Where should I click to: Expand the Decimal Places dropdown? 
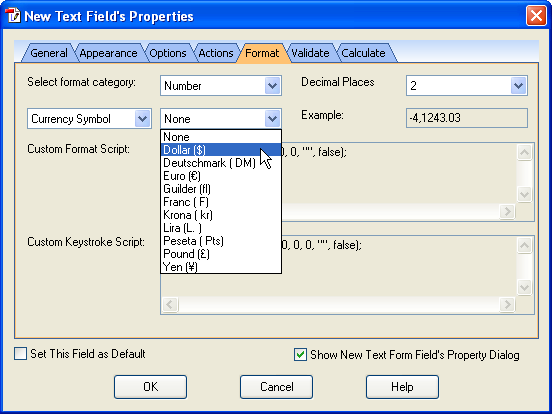[x=518, y=86]
